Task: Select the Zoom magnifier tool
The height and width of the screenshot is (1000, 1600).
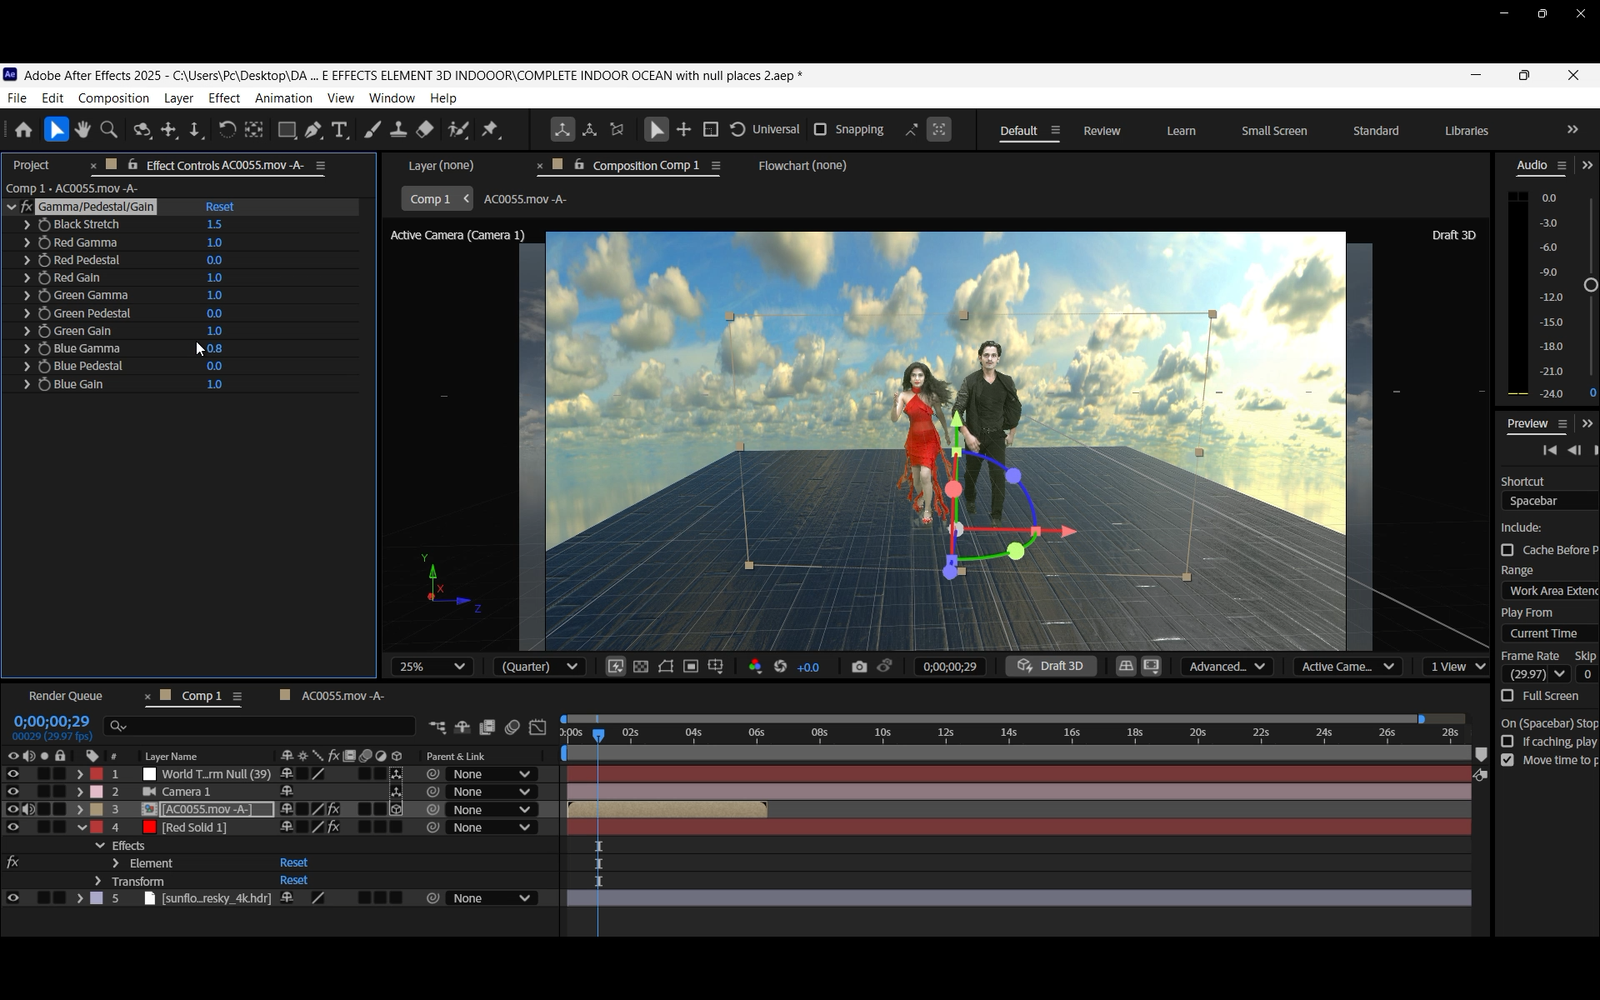Action: tap(109, 130)
